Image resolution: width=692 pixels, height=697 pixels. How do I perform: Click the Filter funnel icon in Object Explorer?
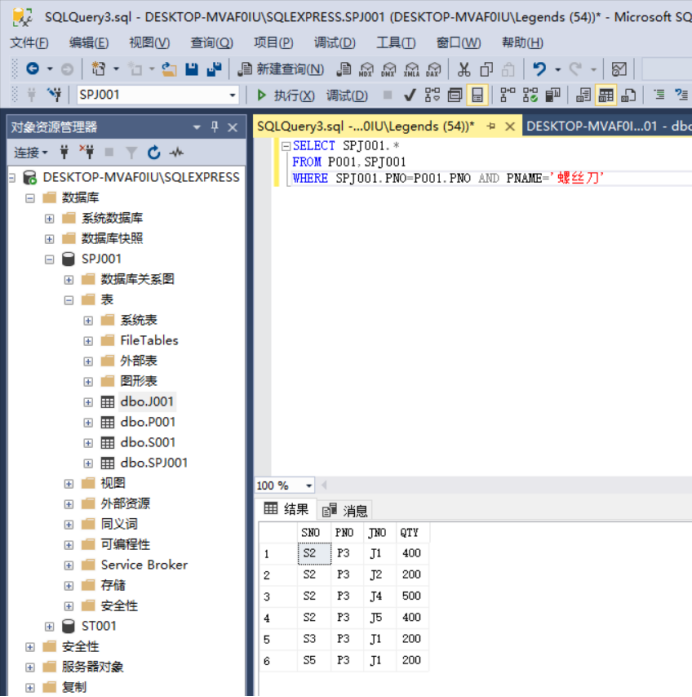click(132, 152)
